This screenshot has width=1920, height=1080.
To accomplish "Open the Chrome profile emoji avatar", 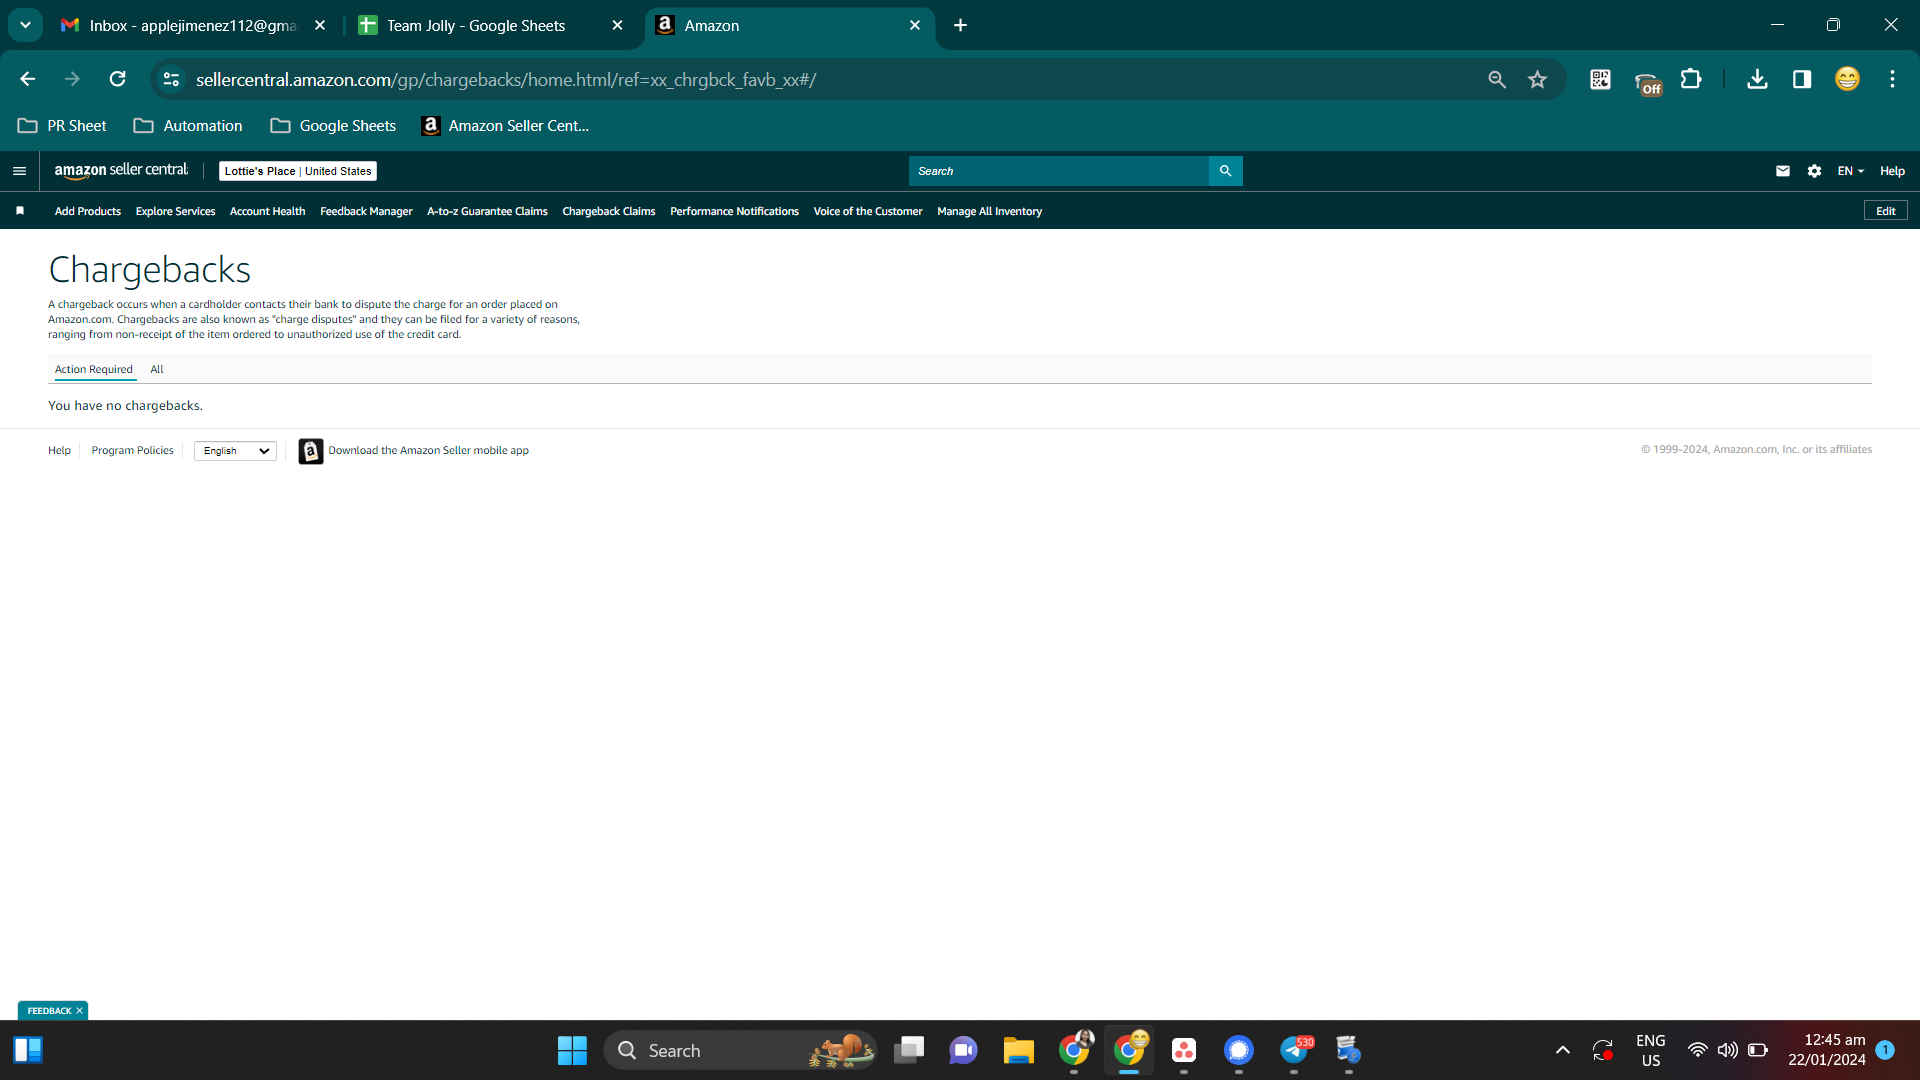I will (1847, 79).
